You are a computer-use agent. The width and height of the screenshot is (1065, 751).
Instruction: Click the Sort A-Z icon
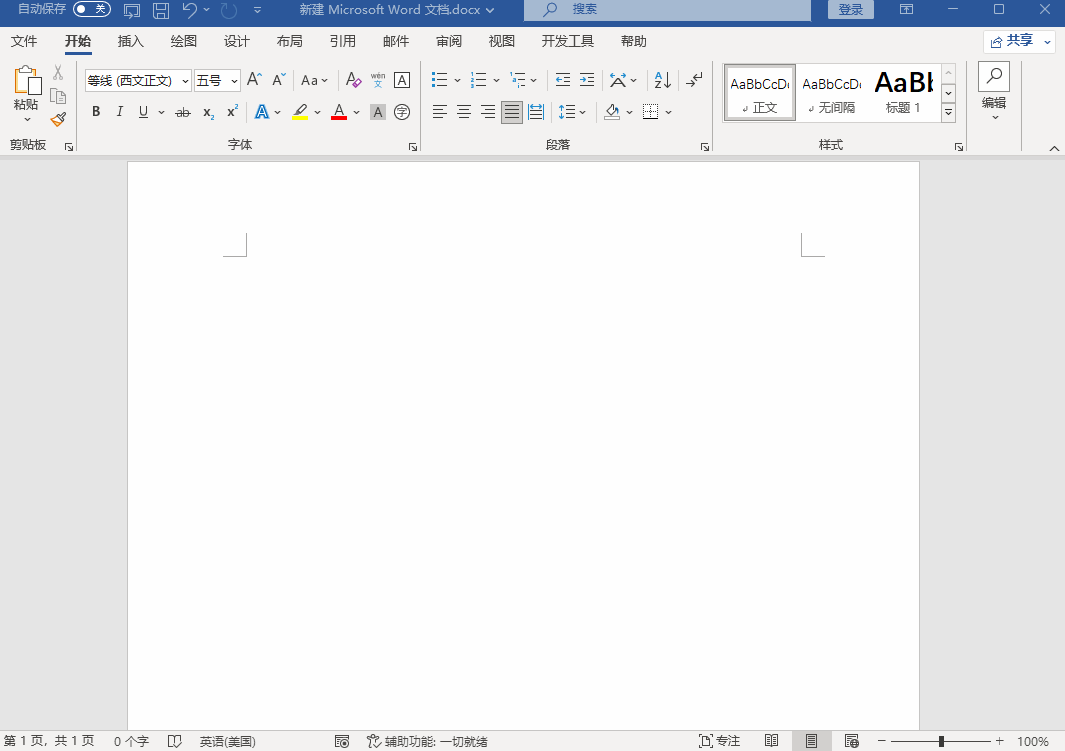pyautogui.click(x=662, y=80)
